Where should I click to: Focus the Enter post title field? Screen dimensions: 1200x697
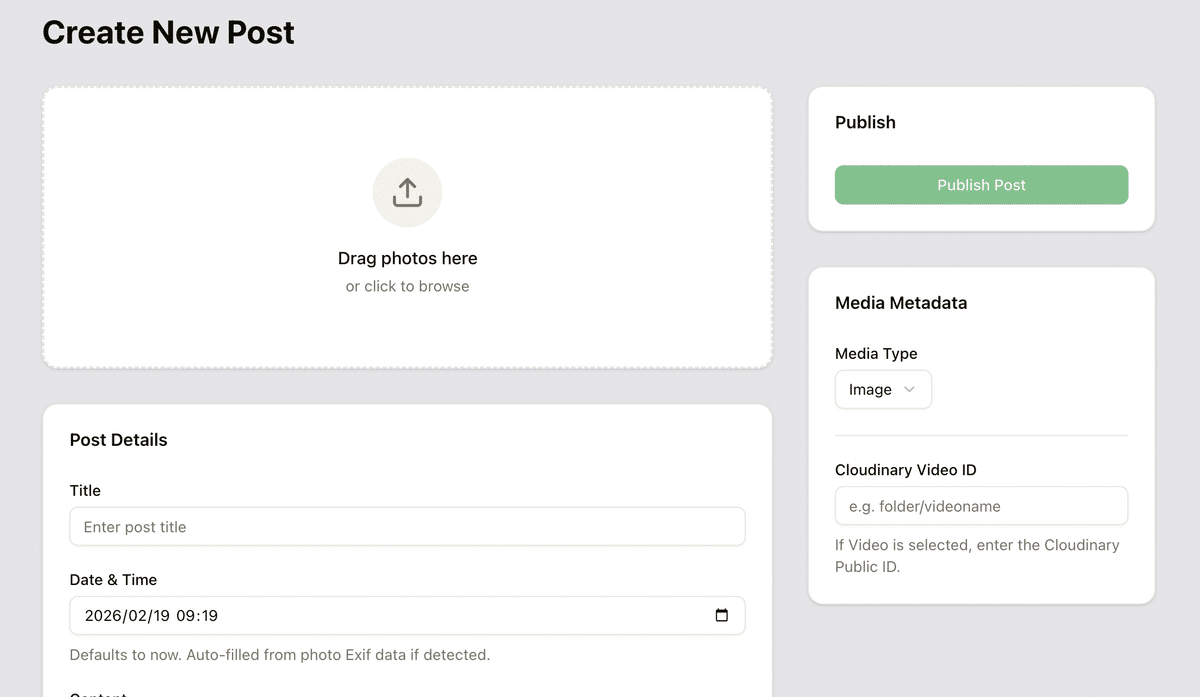pos(407,527)
